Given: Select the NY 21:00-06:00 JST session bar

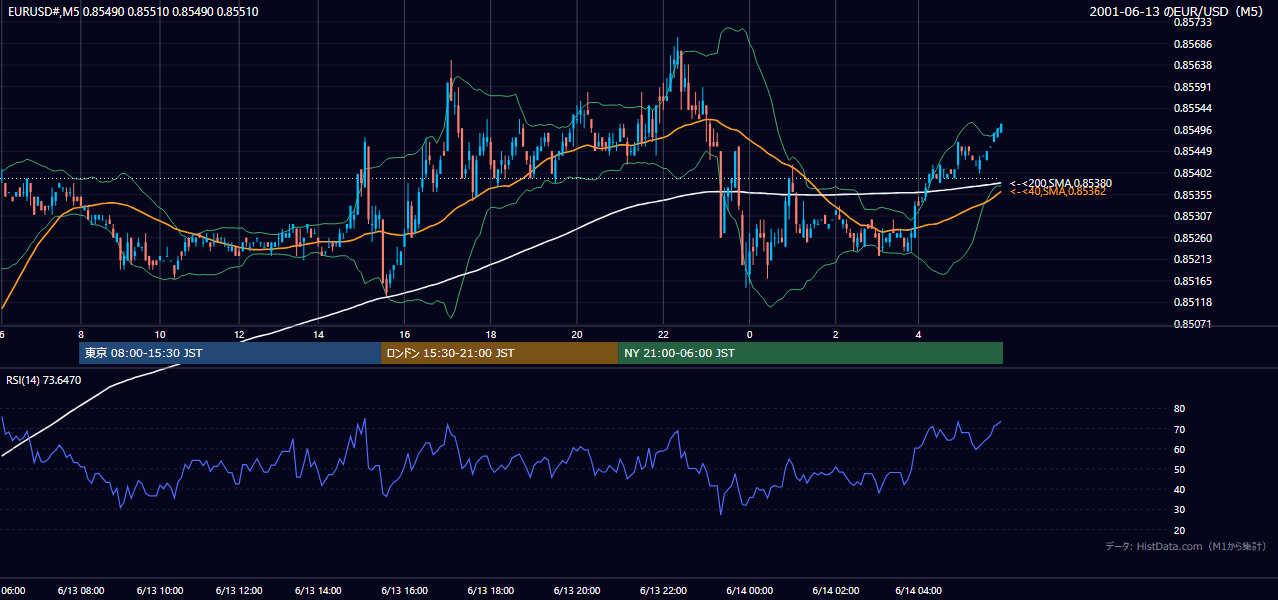Looking at the screenshot, I should pos(810,353).
